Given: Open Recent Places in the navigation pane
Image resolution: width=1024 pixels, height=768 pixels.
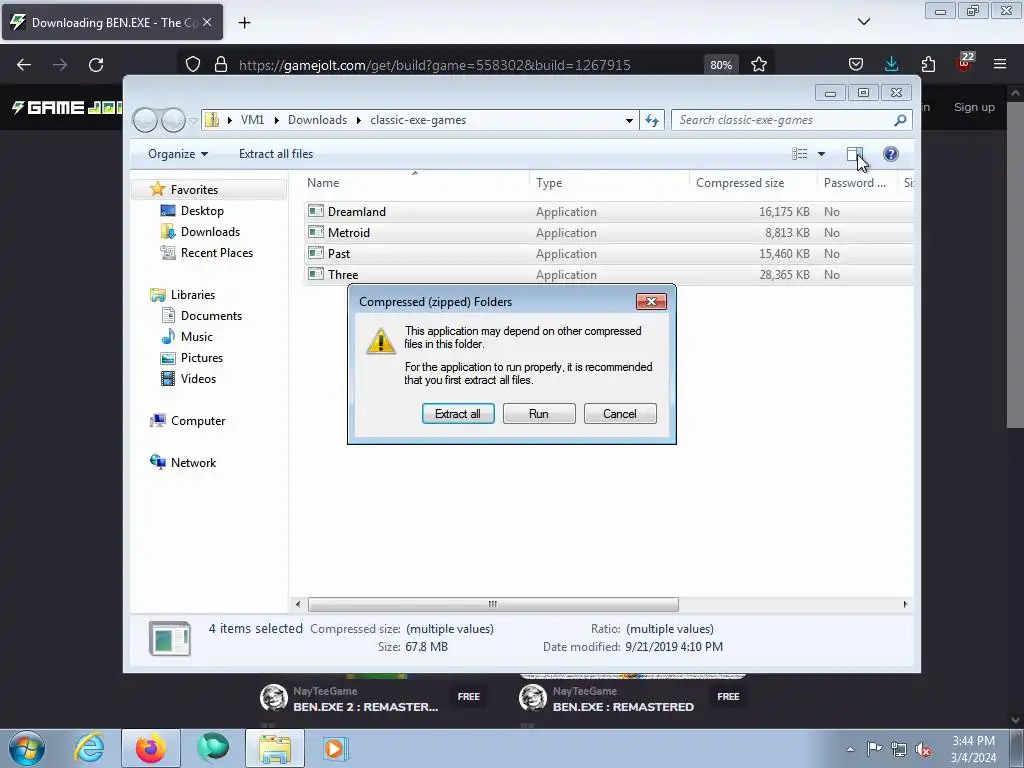Looking at the screenshot, I should (216, 253).
